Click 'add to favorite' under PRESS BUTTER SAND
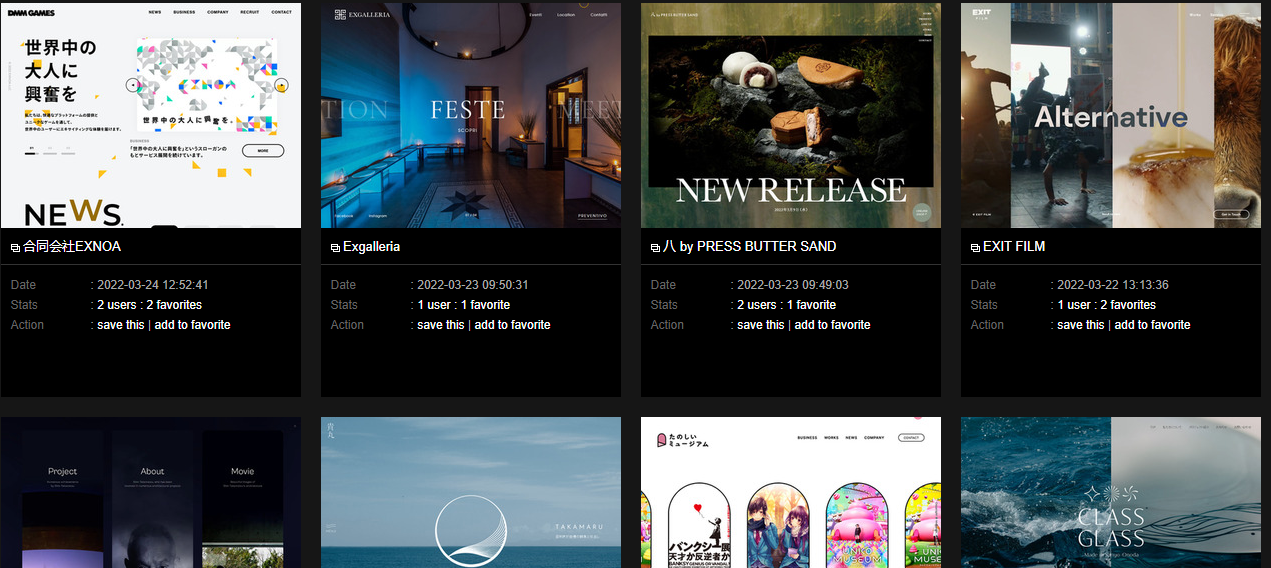The height and width of the screenshot is (568, 1271). (832, 325)
